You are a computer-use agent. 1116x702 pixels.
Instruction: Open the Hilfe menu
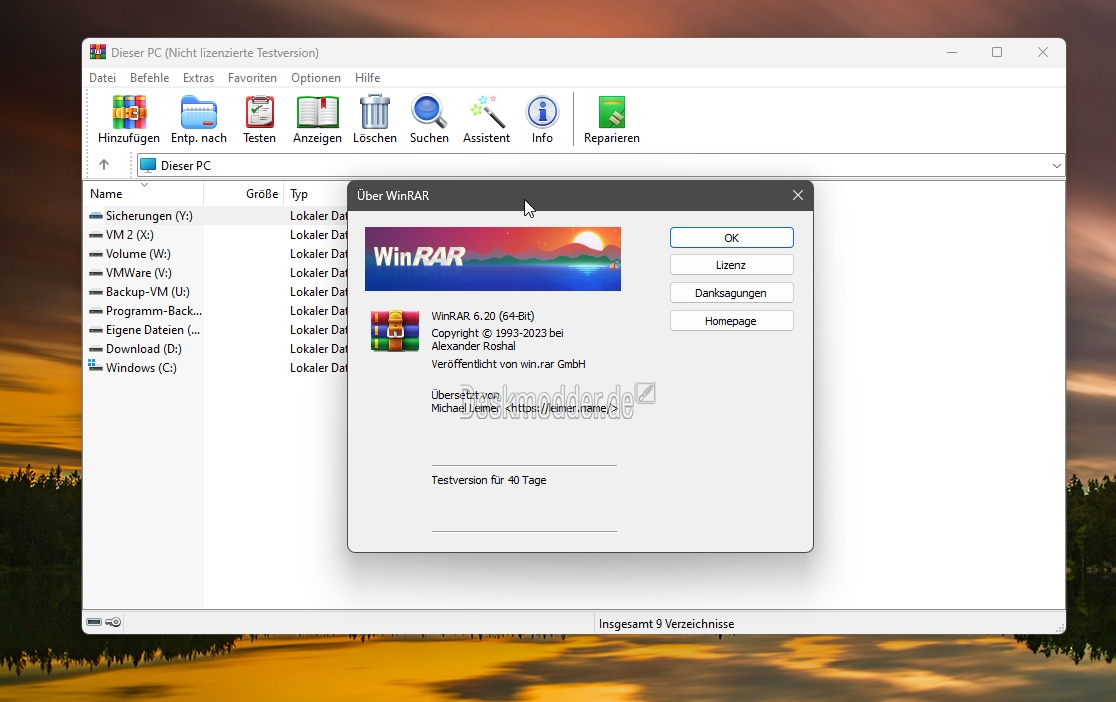coord(367,78)
